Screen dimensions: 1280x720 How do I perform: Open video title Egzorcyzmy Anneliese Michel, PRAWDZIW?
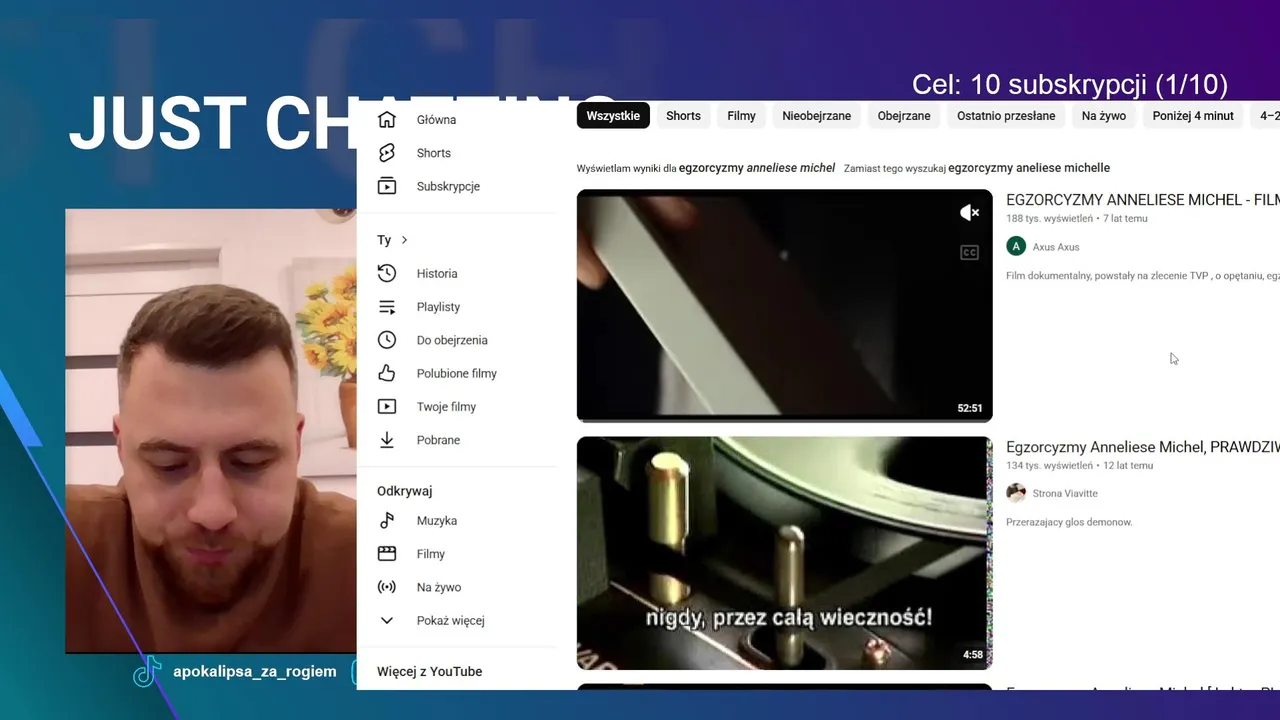(1143, 447)
